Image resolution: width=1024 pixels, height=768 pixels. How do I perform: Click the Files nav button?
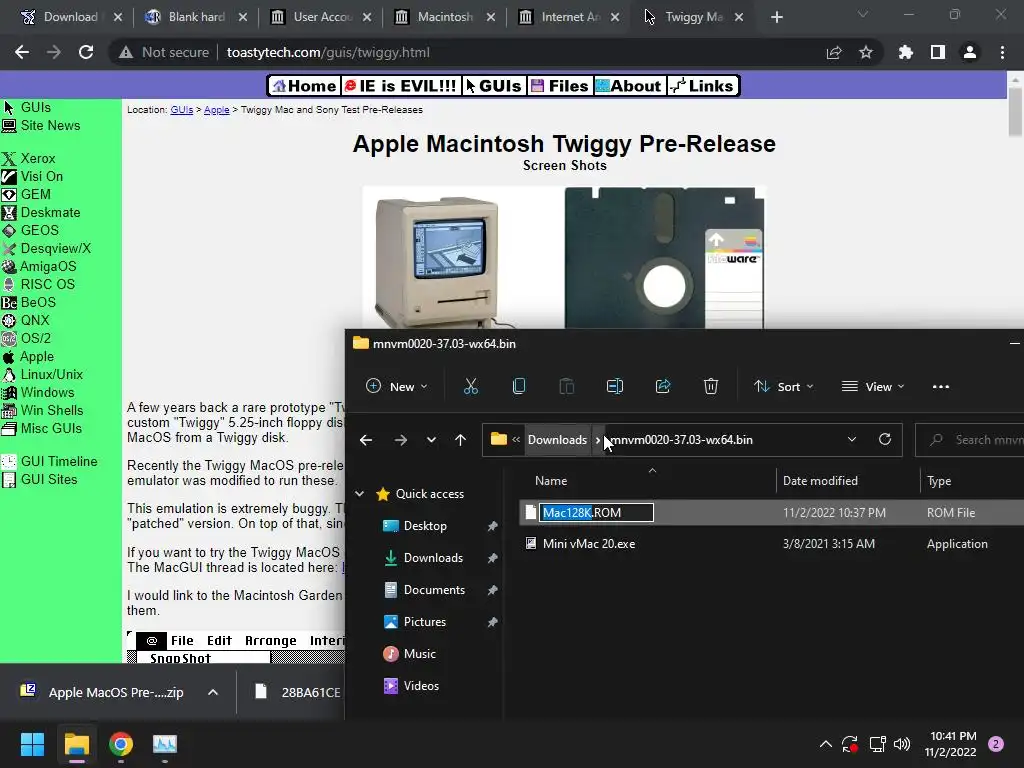[x=560, y=86]
